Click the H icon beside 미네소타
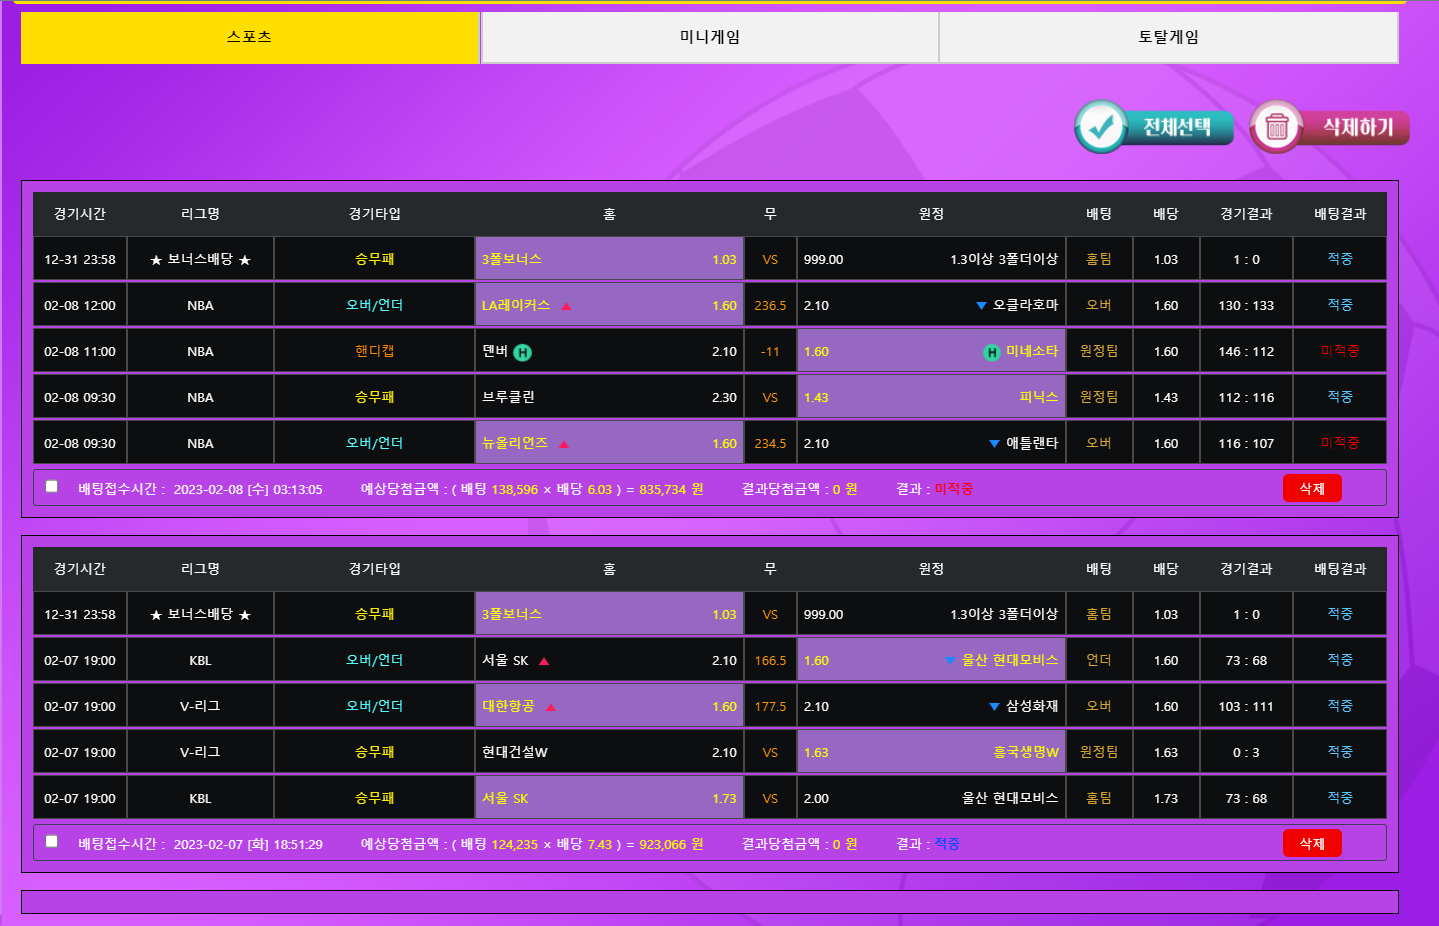 pos(991,352)
